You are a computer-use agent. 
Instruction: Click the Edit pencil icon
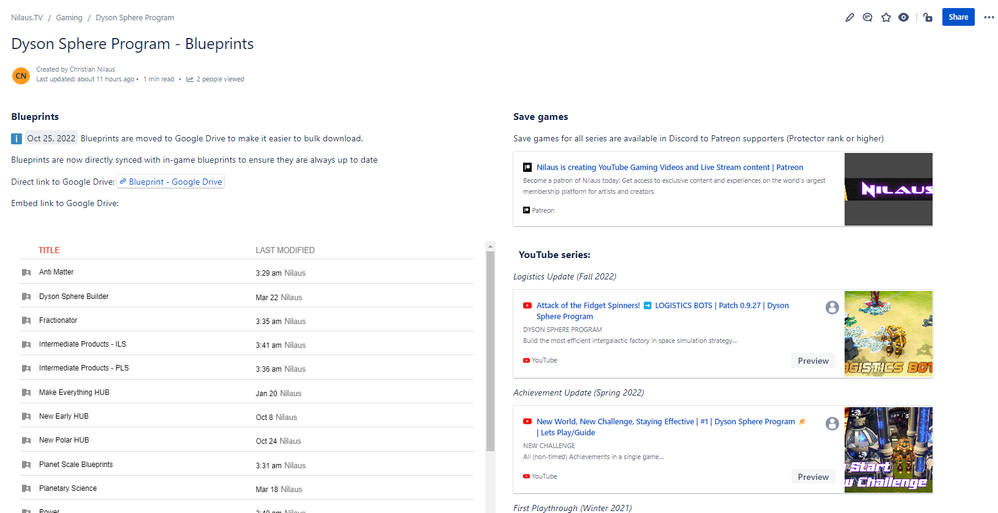click(x=849, y=18)
